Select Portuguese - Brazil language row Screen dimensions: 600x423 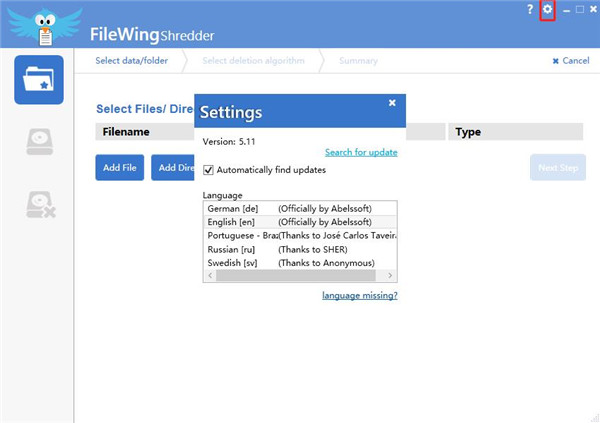(300, 235)
